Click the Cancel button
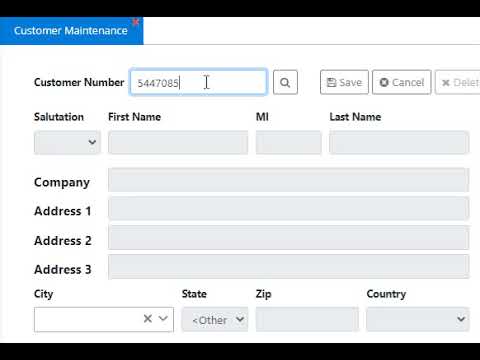The image size is (480, 360). tap(402, 82)
